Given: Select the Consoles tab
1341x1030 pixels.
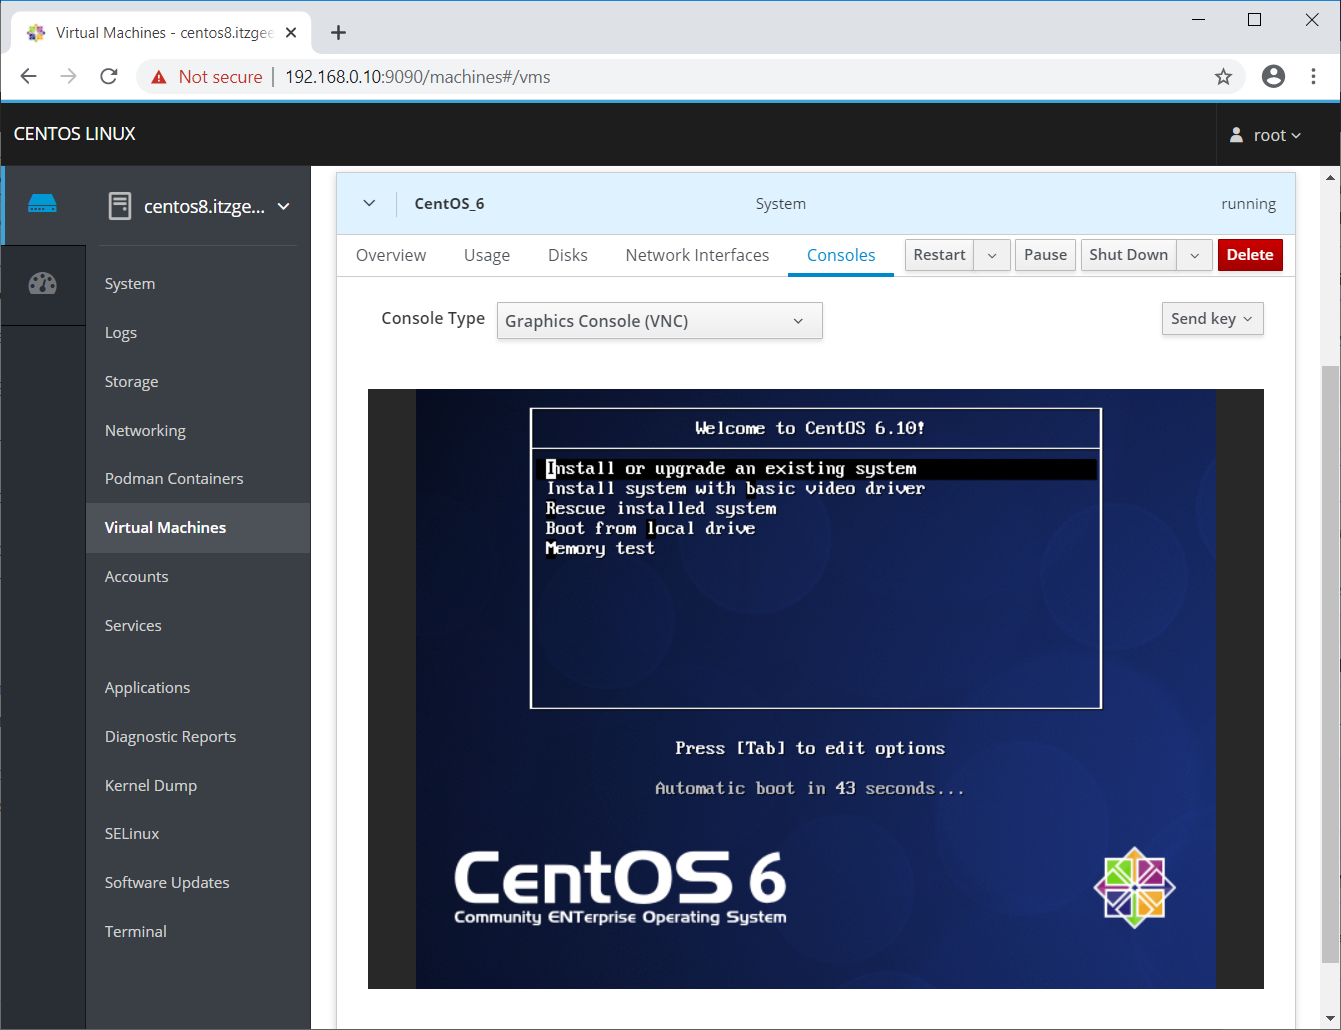Looking at the screenshot, I should [x=841, y=255].
